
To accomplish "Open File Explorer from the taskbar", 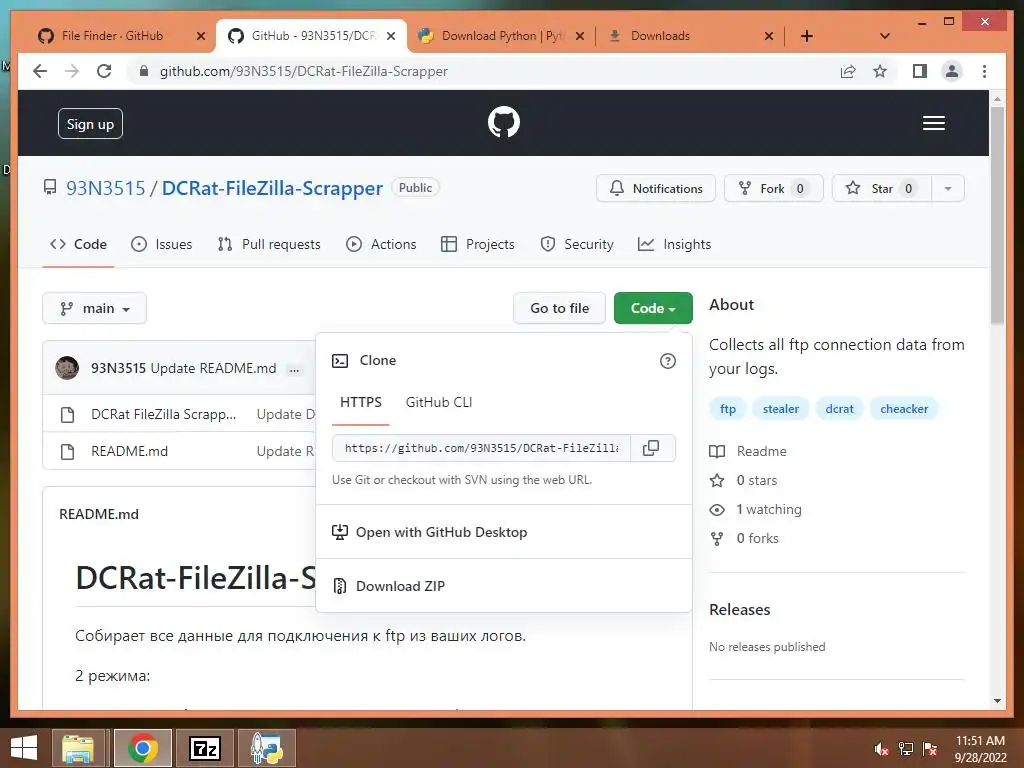I will (x=78, y=748).
